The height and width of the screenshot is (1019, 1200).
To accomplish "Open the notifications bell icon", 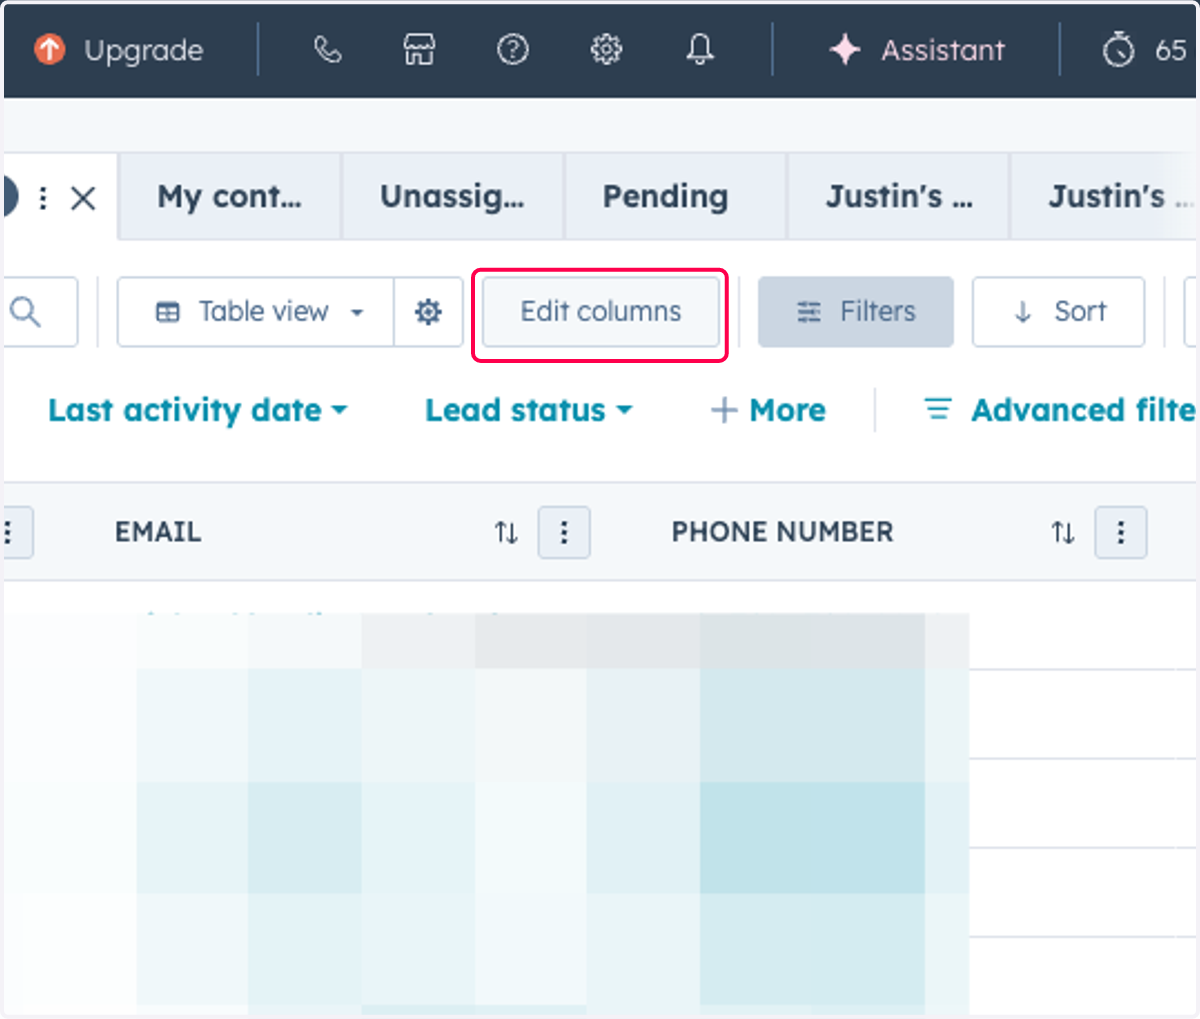I will pyautogui.click(x=700, y=49).
